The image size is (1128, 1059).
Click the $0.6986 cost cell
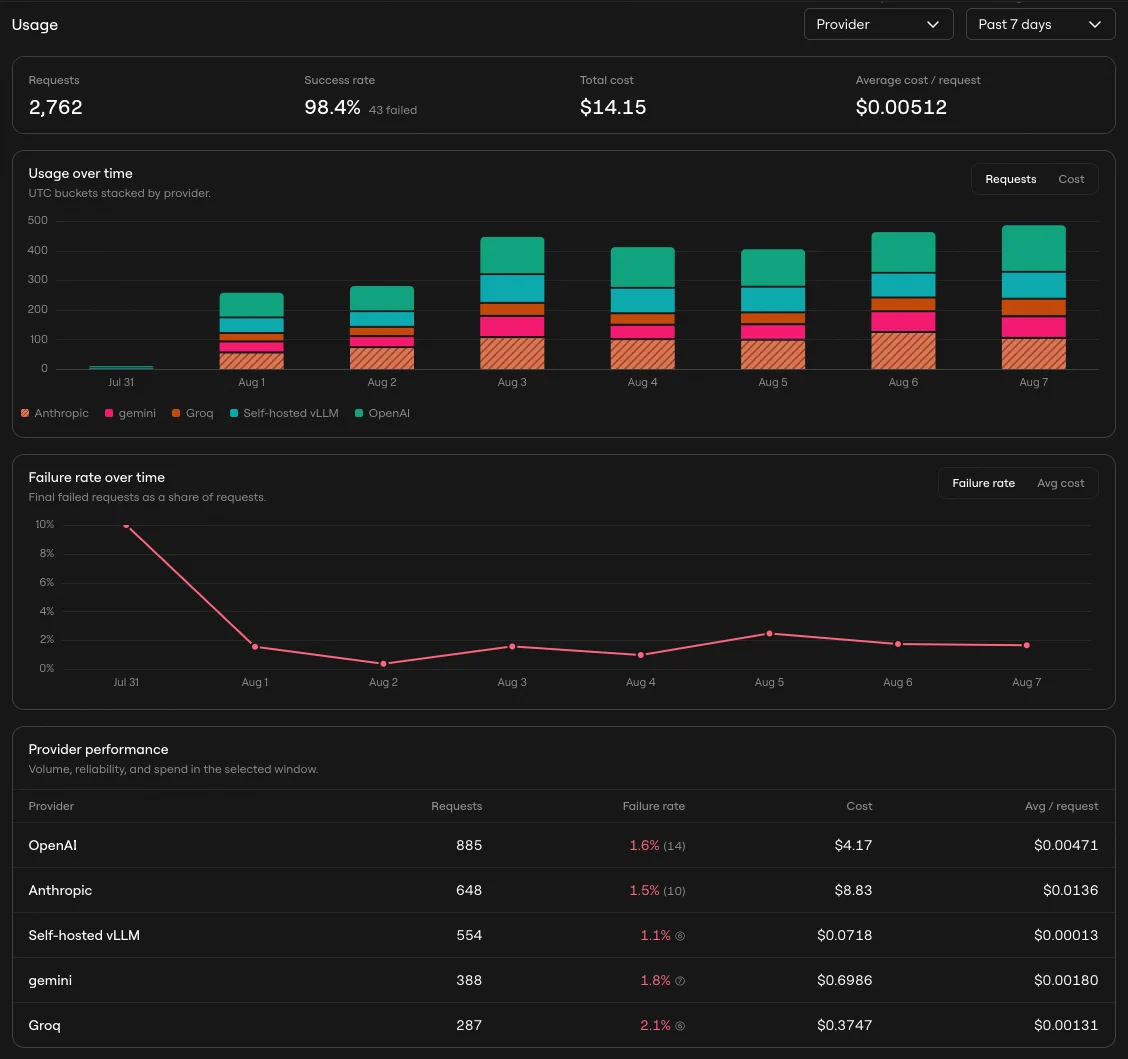coord(845,981)
